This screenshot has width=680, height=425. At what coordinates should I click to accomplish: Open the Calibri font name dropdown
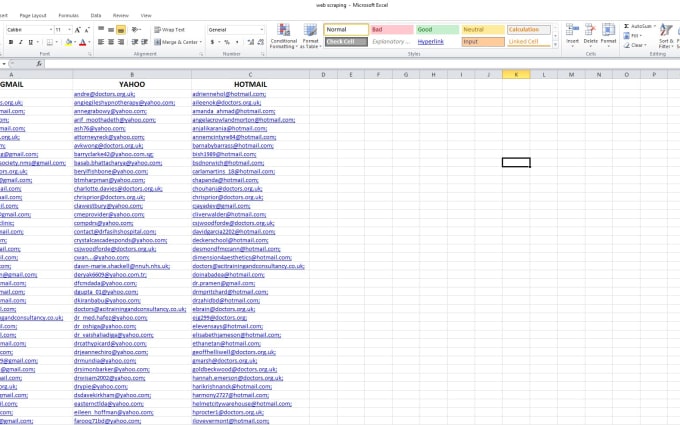pyautogui.click(x=51, y=29)
